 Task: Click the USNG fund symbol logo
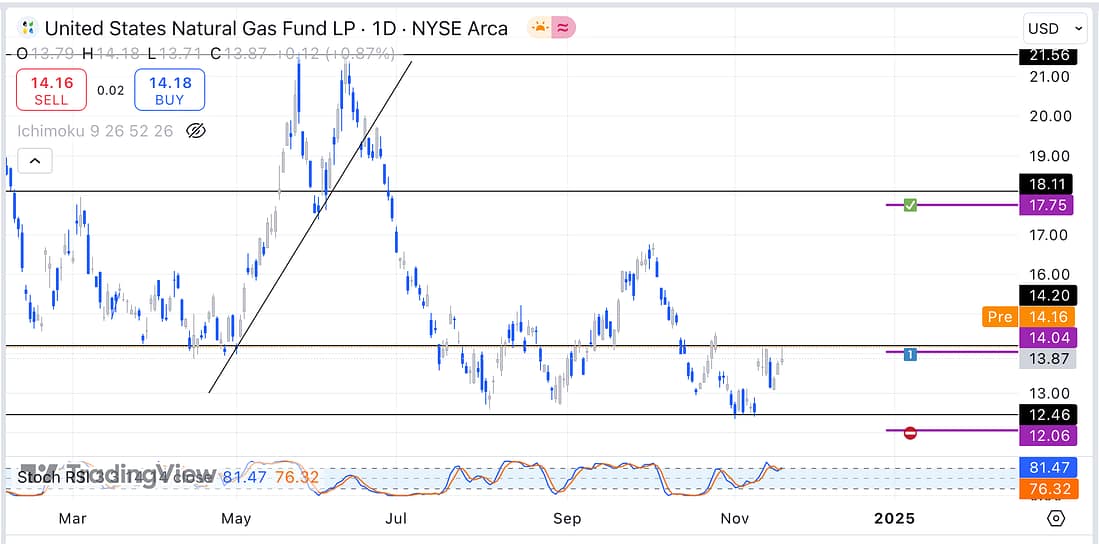pyautogui.click(x=29, y=29)
